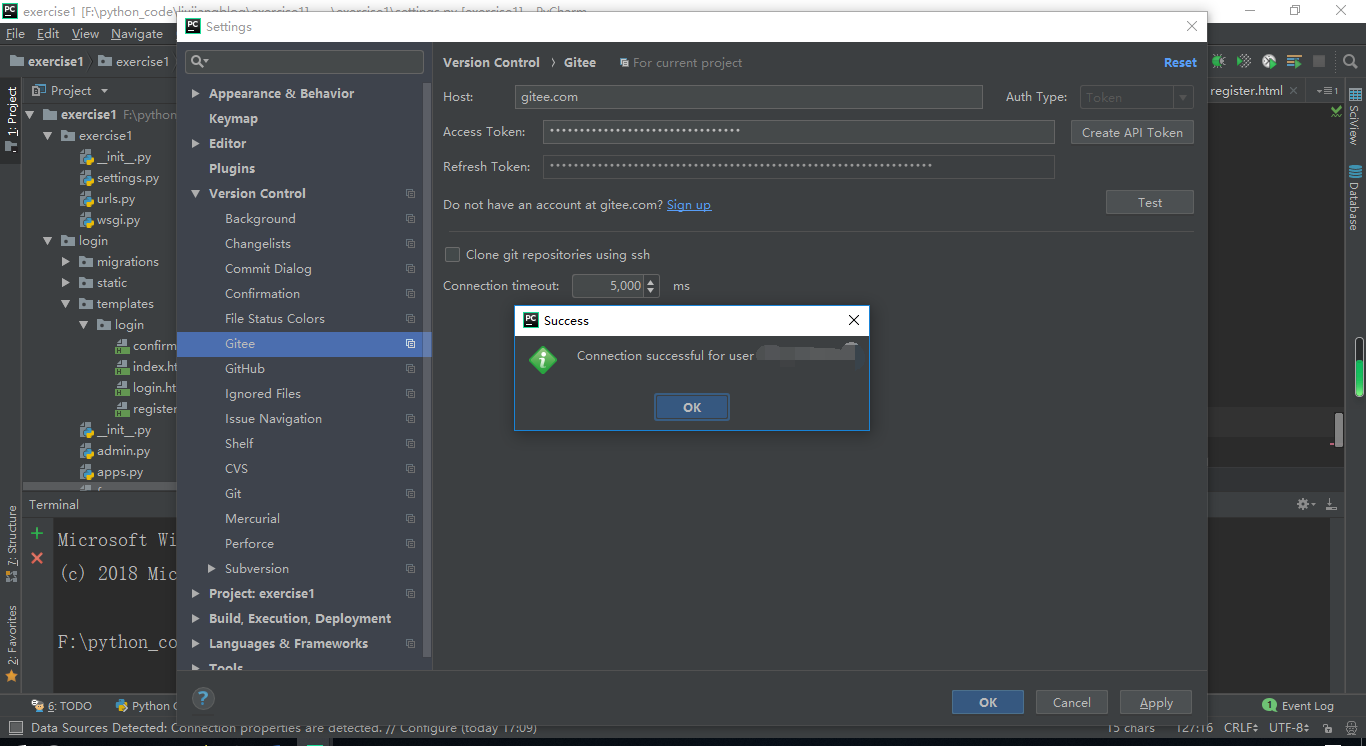Click the Create API Token button

(1132, 132)
